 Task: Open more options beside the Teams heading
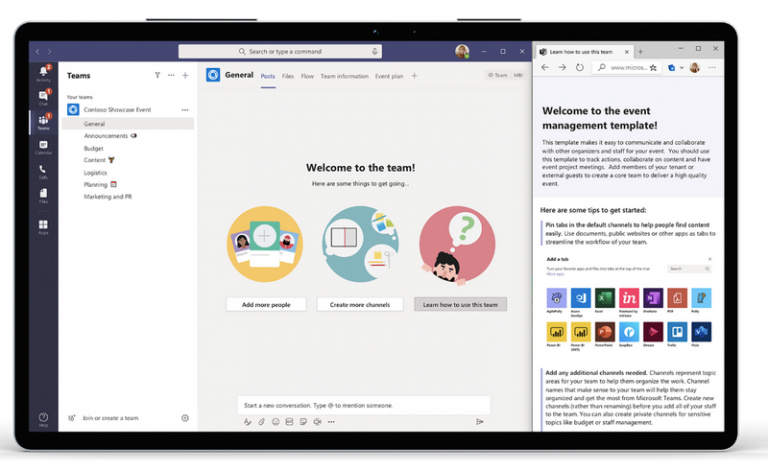pos(171,75)
